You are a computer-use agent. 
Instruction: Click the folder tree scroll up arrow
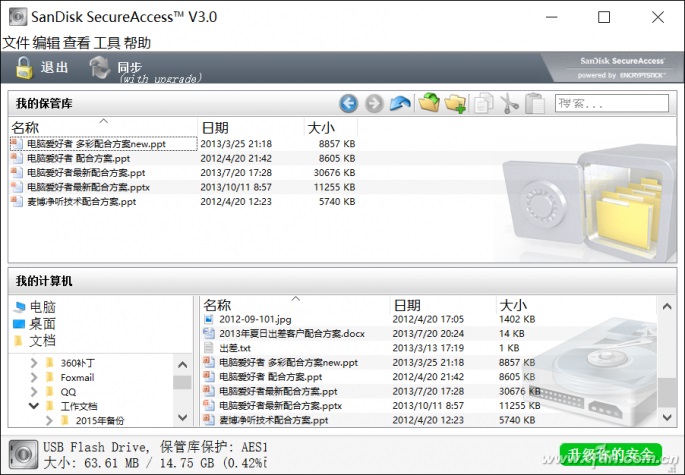point(183,364)
